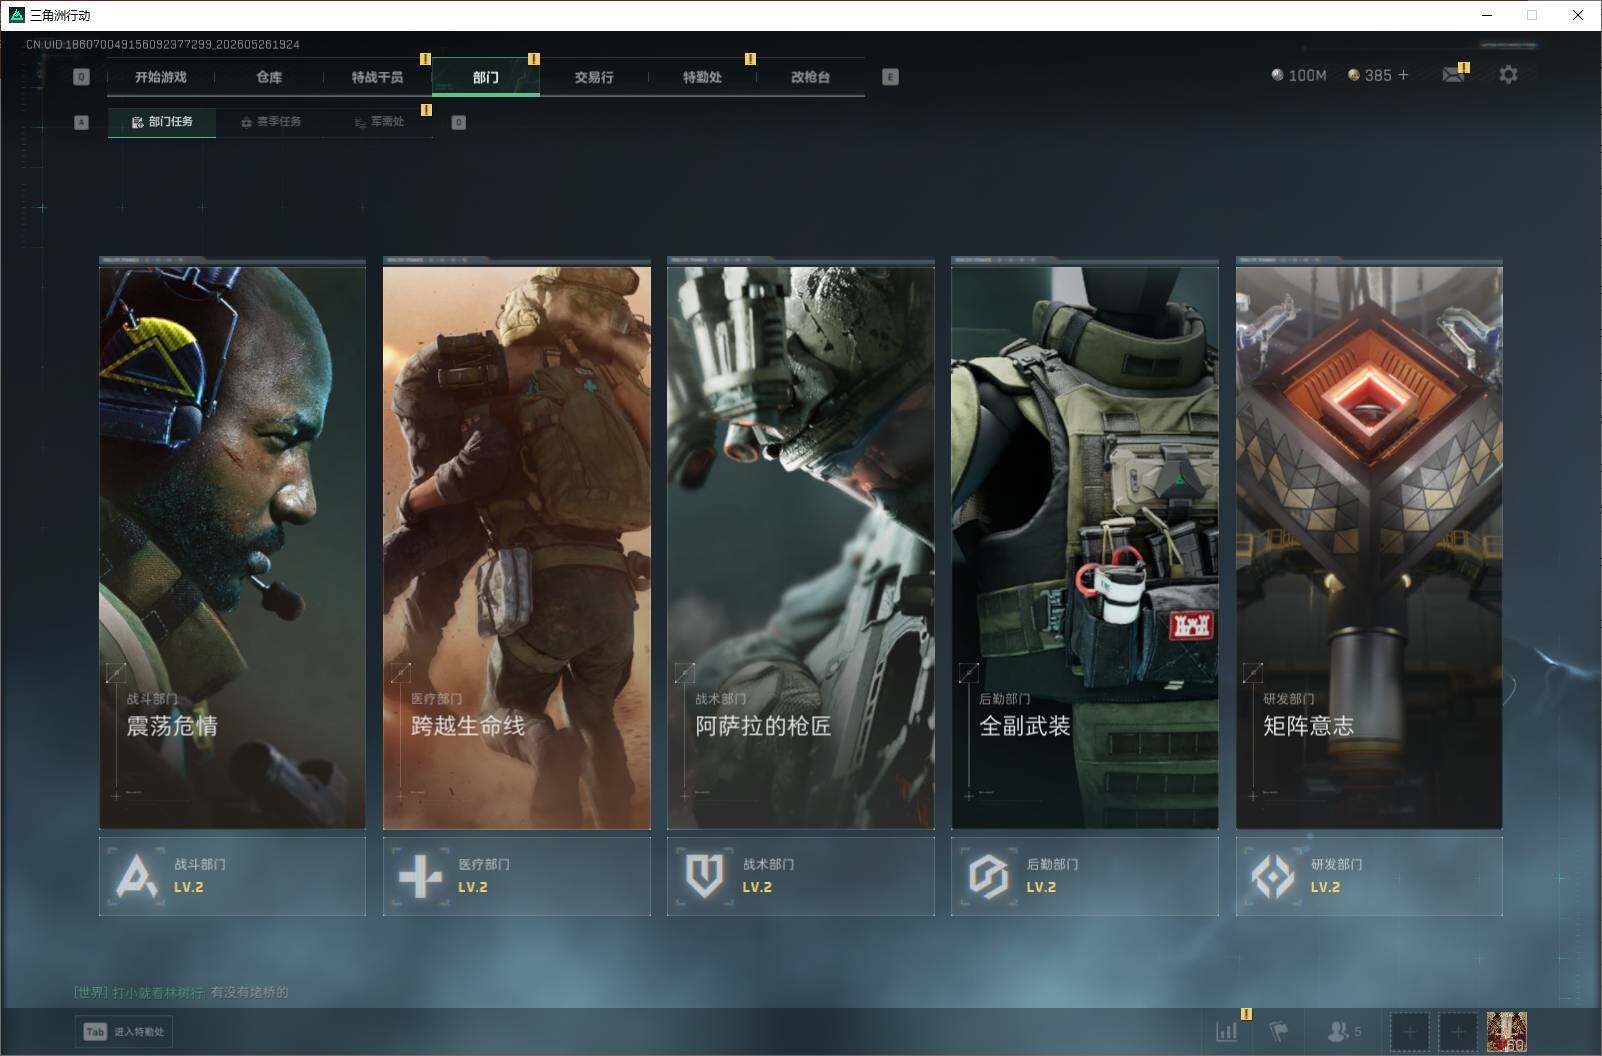Click the corner arrow icon above 阿萨拉的枪匠
The width and height of the screenshot is (1602, 1056).
click(x=684, y=673)
